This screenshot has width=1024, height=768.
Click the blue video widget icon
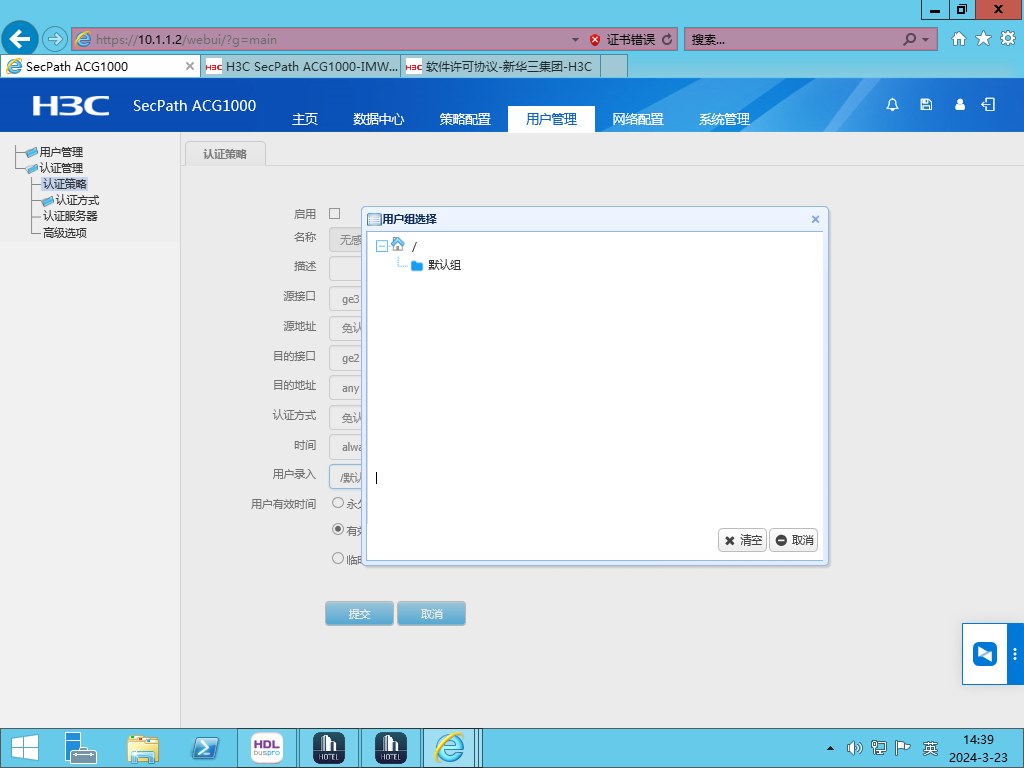984,654
